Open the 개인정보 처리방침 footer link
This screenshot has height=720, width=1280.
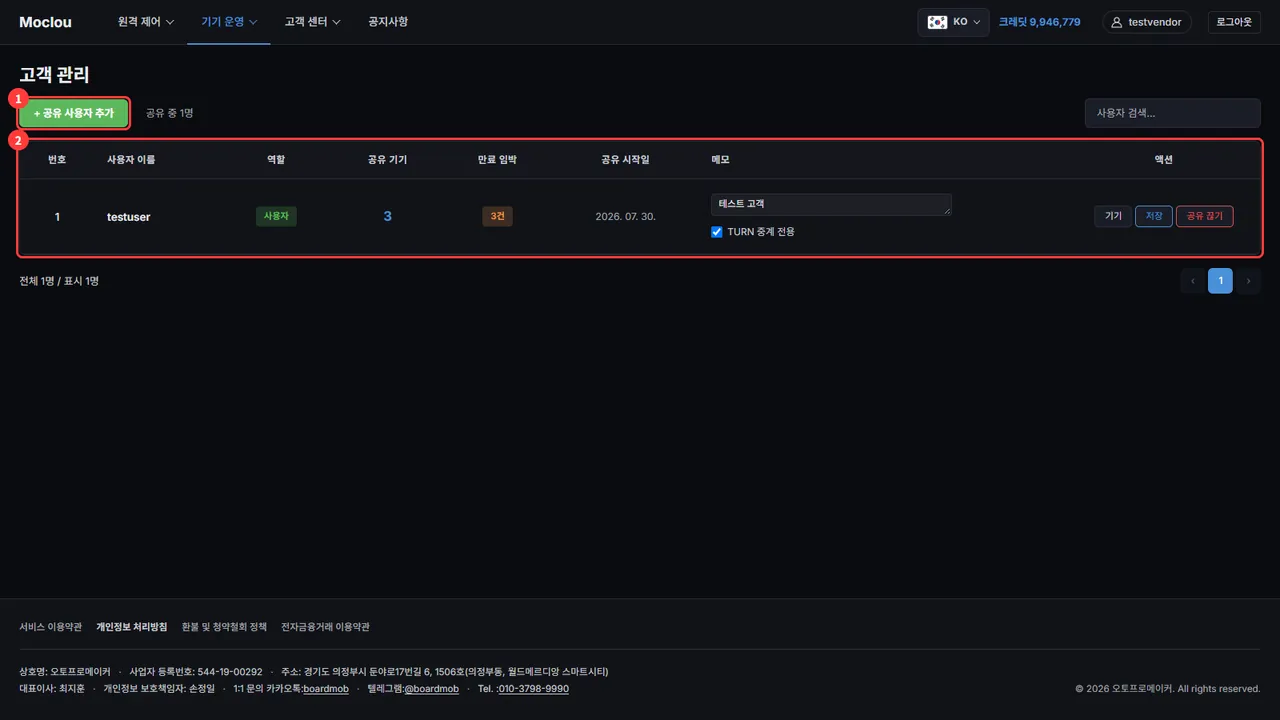pyautogui.click(x=132, y=627)
